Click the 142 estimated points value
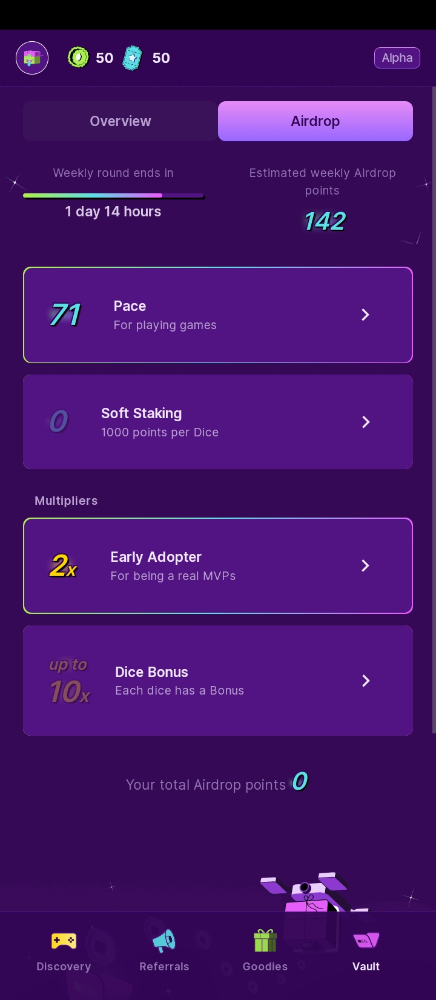This screenshot has height=1000, width=436. (x=325, y=221)
